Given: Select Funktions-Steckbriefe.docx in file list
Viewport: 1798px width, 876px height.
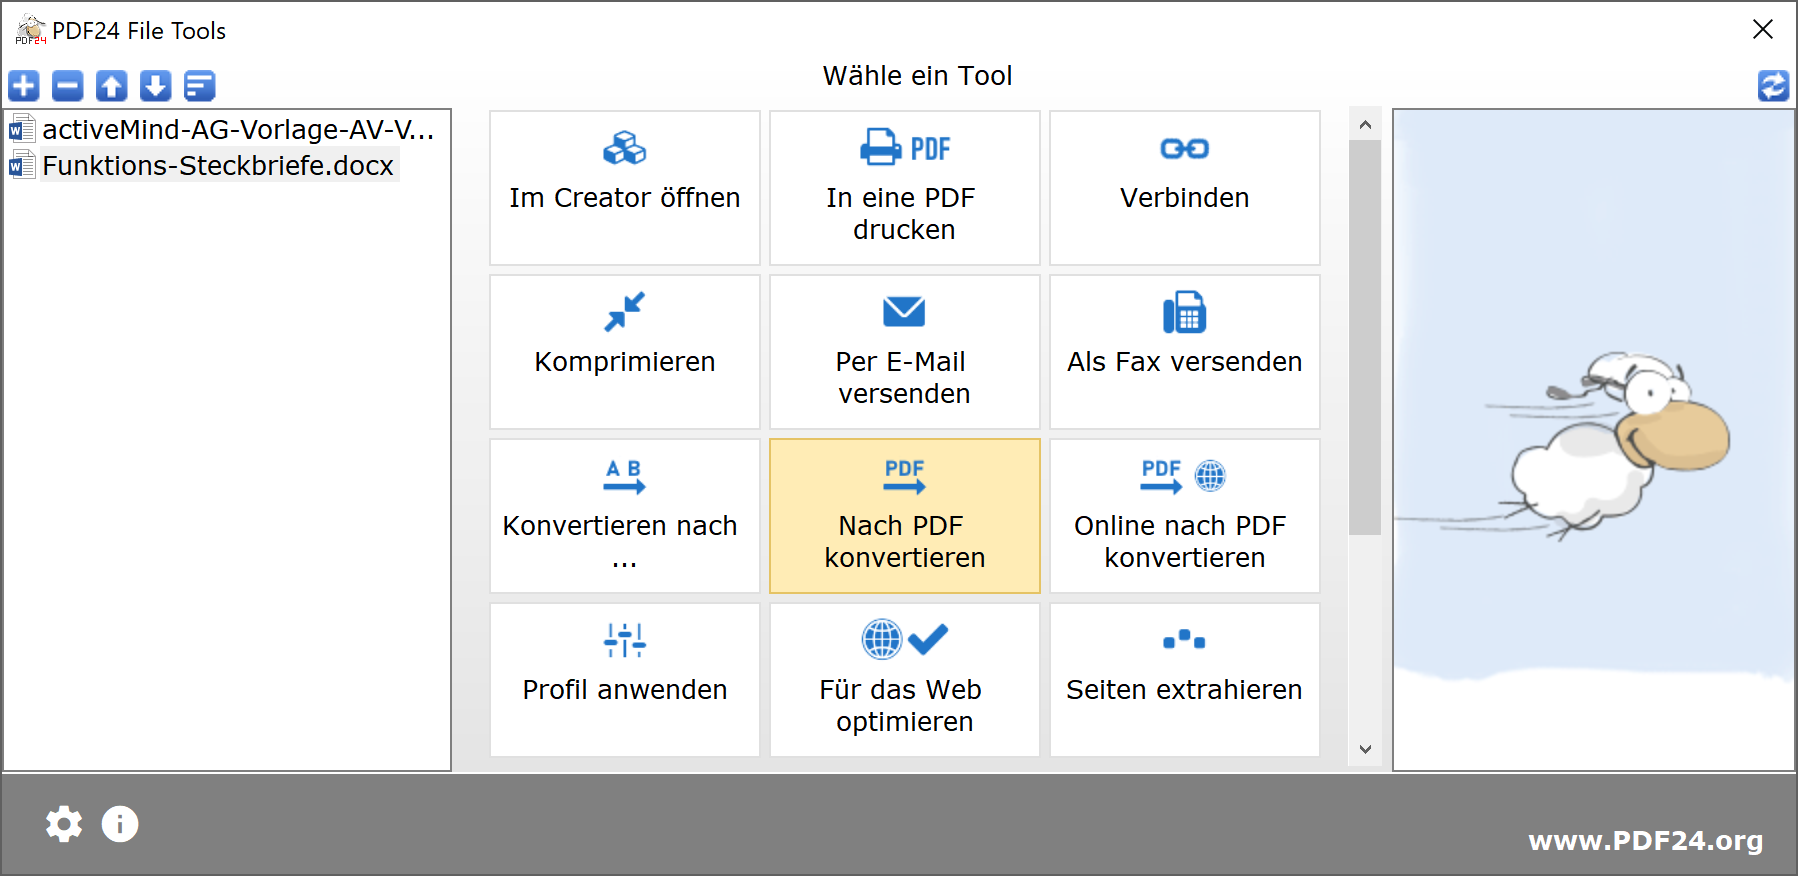Looking at the screenshot, I should pos(218,166).
